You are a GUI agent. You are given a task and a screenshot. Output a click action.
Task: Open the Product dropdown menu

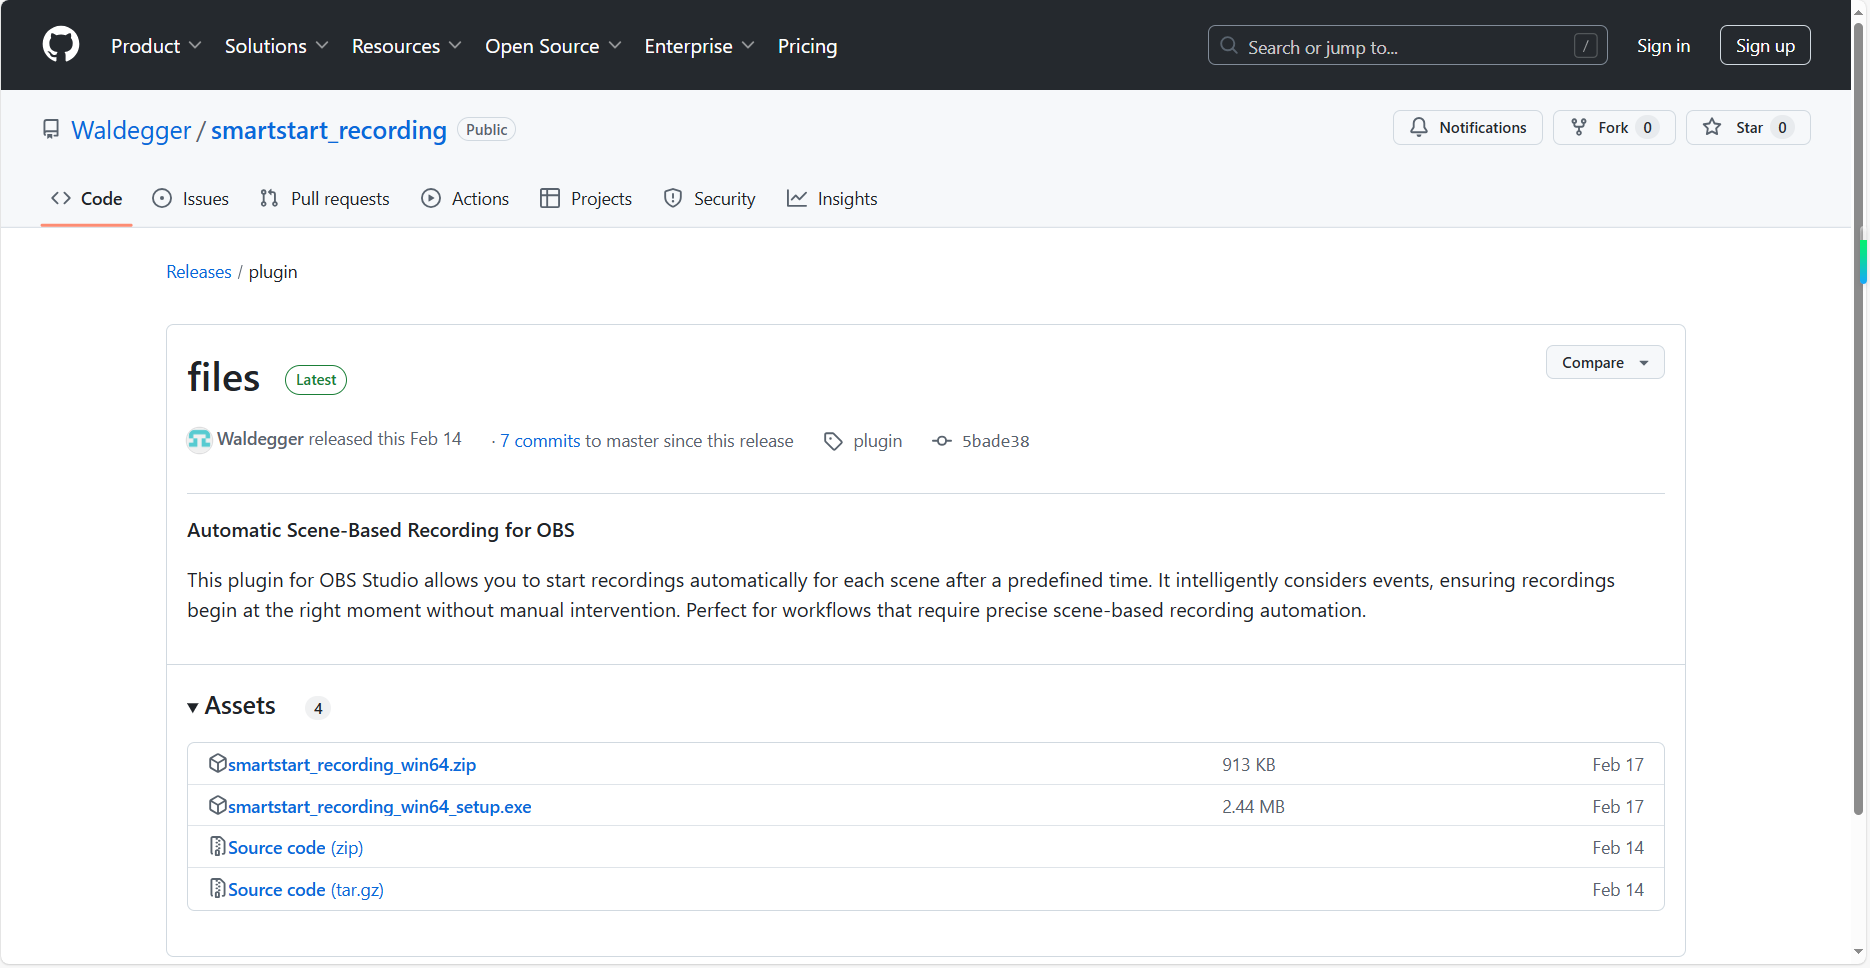click(x=156, y=46)
